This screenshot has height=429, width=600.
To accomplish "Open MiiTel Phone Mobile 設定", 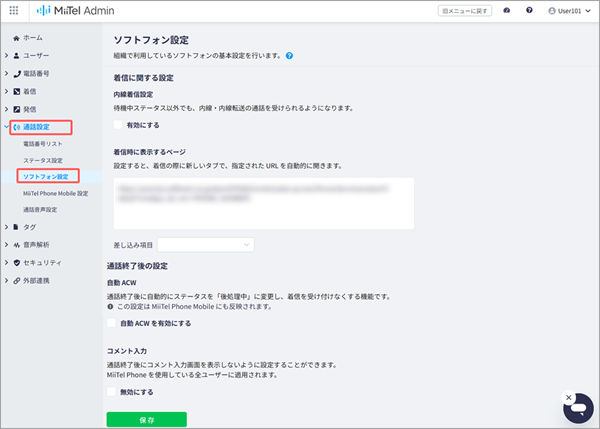I will (x=55, y=194).
